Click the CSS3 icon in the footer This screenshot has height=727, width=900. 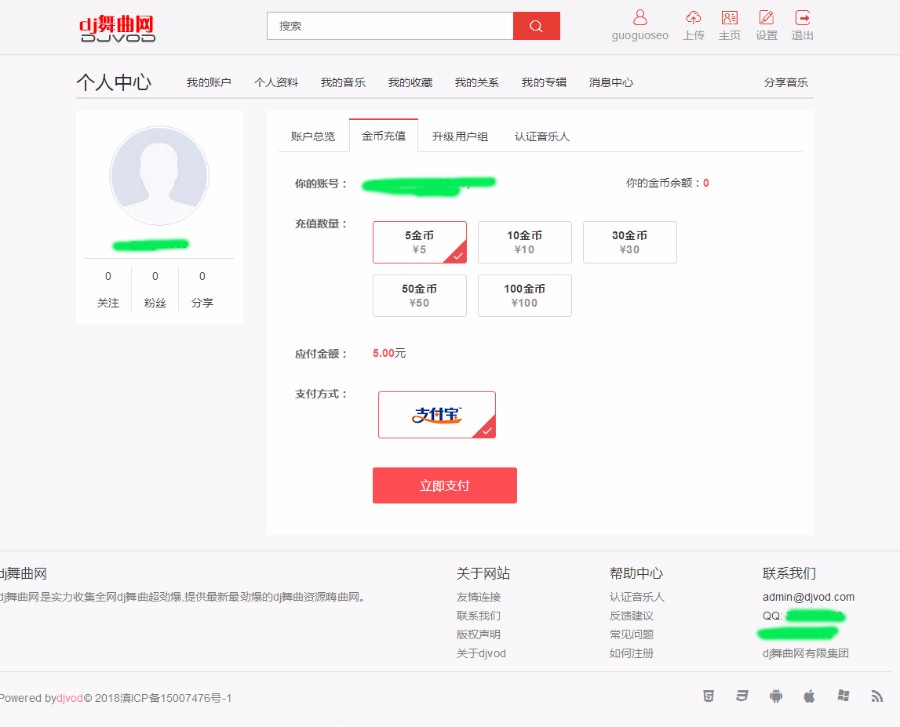pos(743,695)
